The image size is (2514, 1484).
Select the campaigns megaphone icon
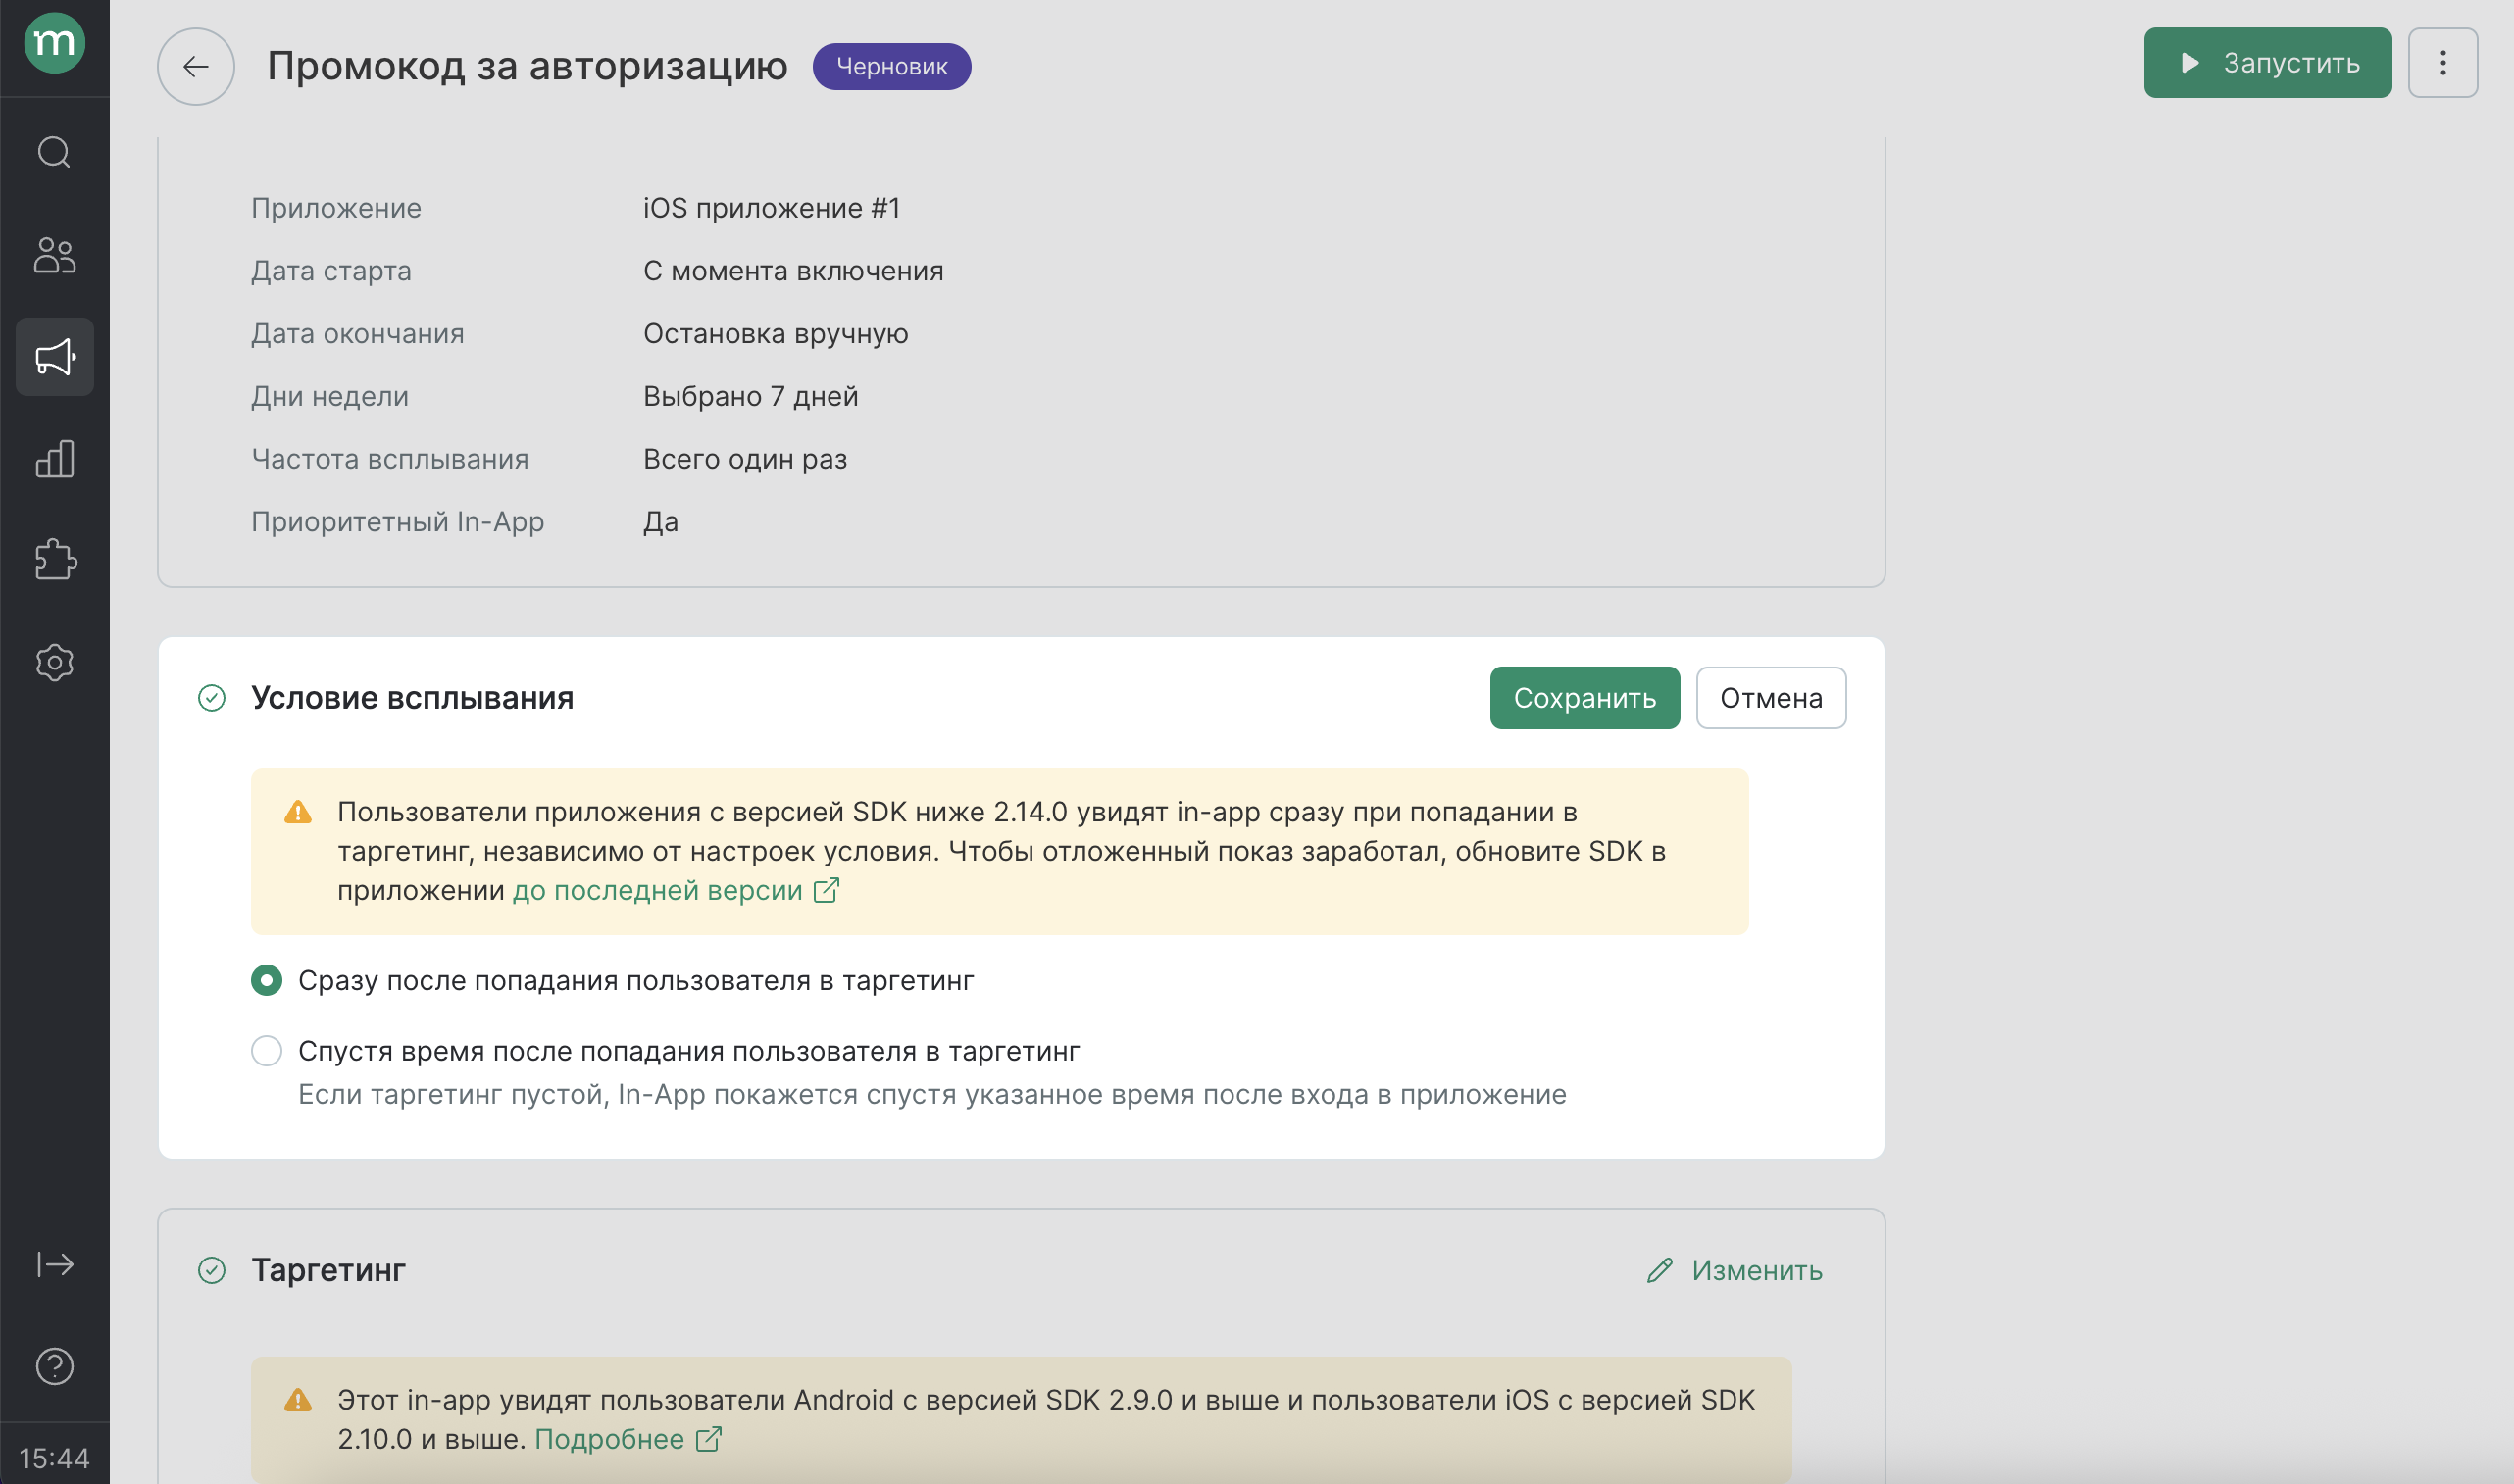[x=55, y=357]
